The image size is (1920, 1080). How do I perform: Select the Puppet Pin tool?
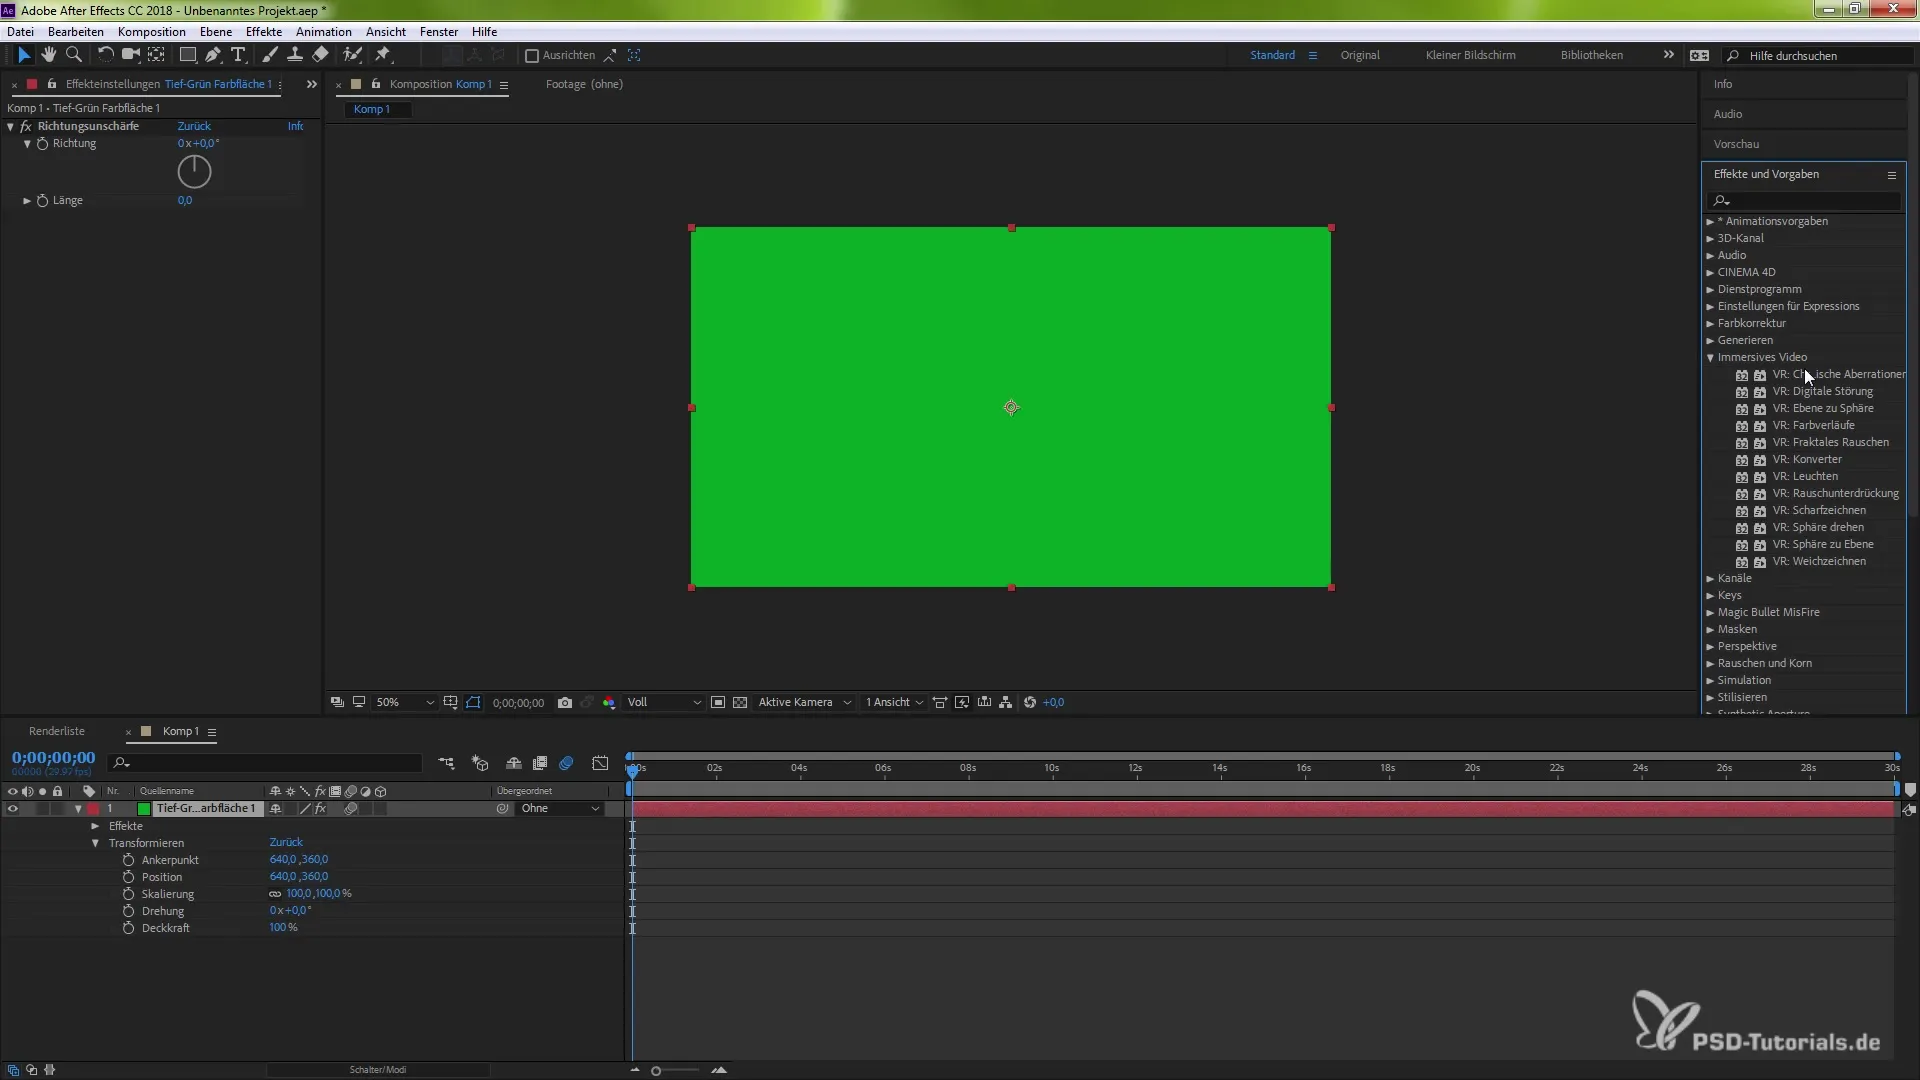point(383,55)
